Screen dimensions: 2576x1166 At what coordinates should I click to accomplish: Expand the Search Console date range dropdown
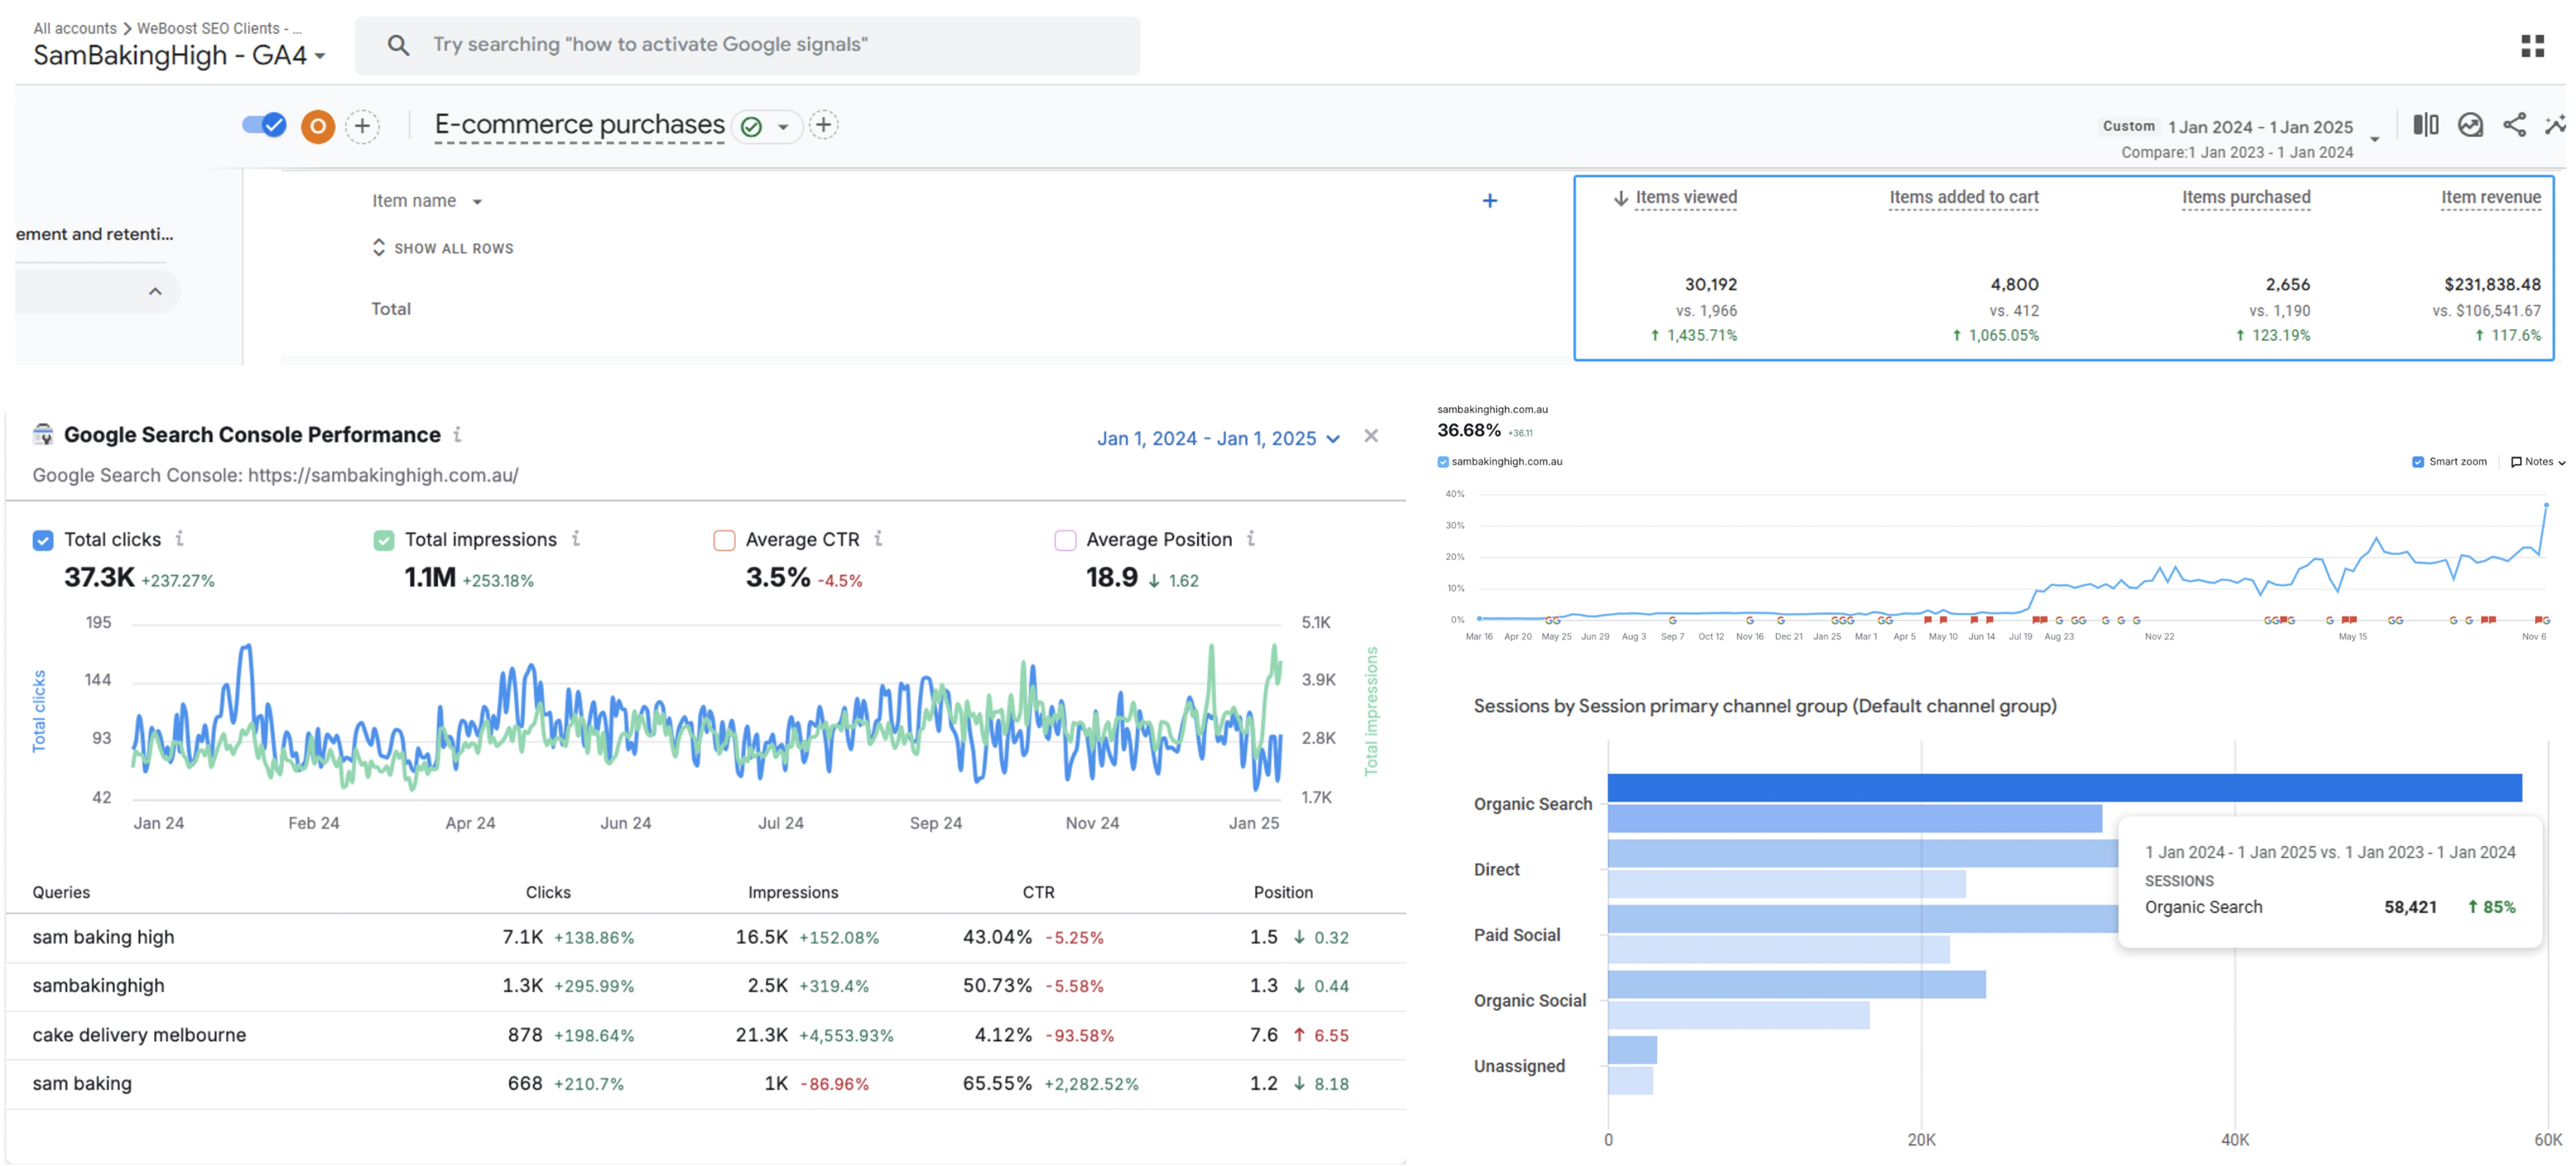[x=1218, y=439]
